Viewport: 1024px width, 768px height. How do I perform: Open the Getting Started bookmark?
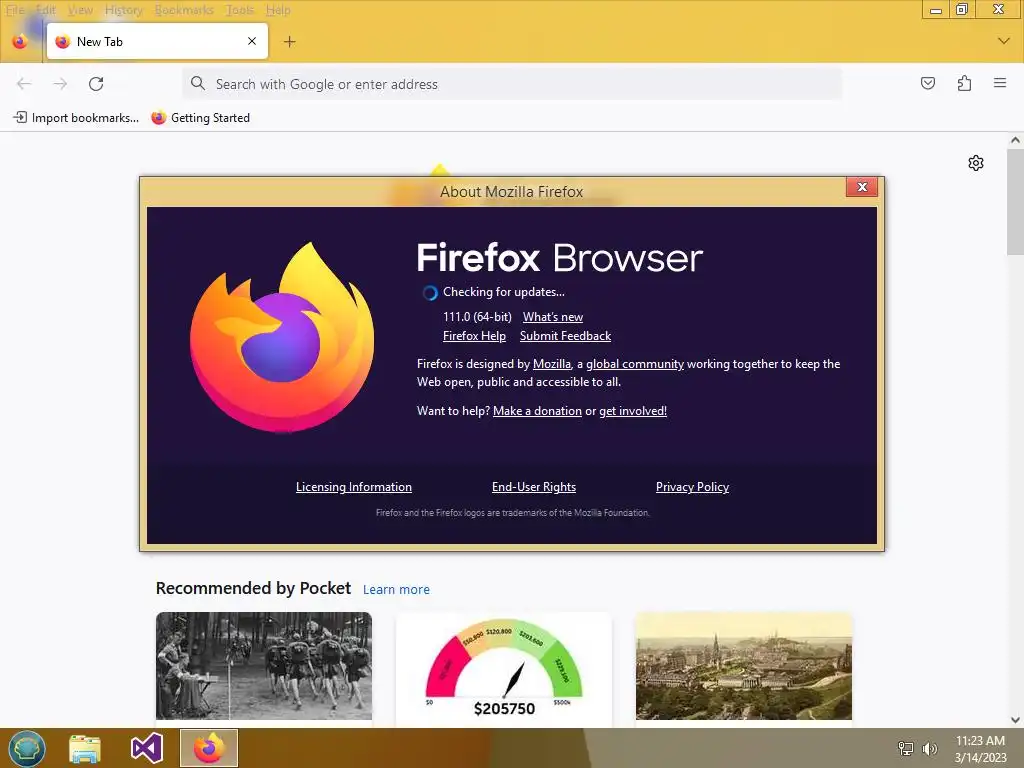click(x=200, y=118)
